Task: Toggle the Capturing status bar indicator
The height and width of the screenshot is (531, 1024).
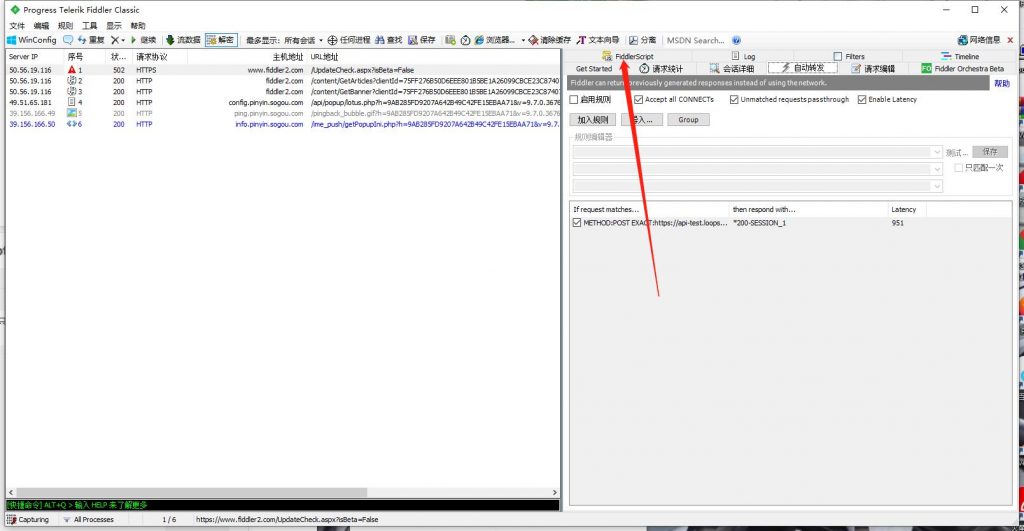Action: (28, 519)
